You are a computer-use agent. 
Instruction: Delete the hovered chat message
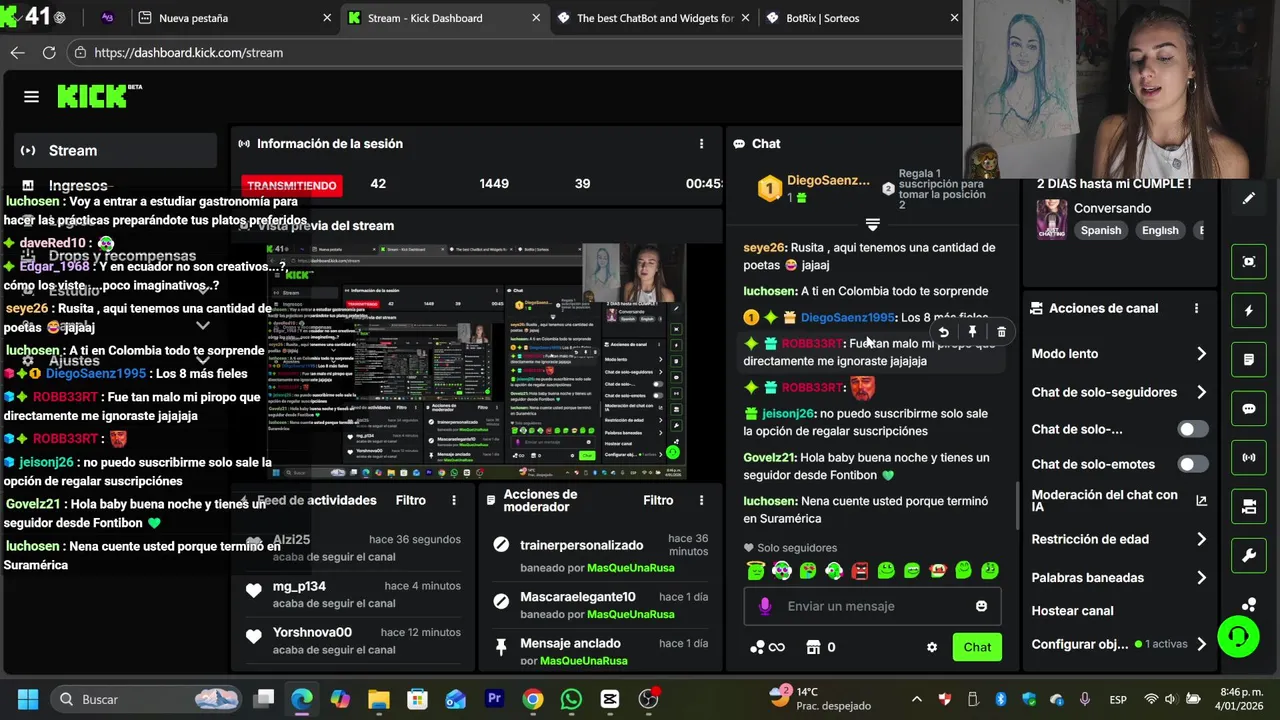(x=1001, y=332)
